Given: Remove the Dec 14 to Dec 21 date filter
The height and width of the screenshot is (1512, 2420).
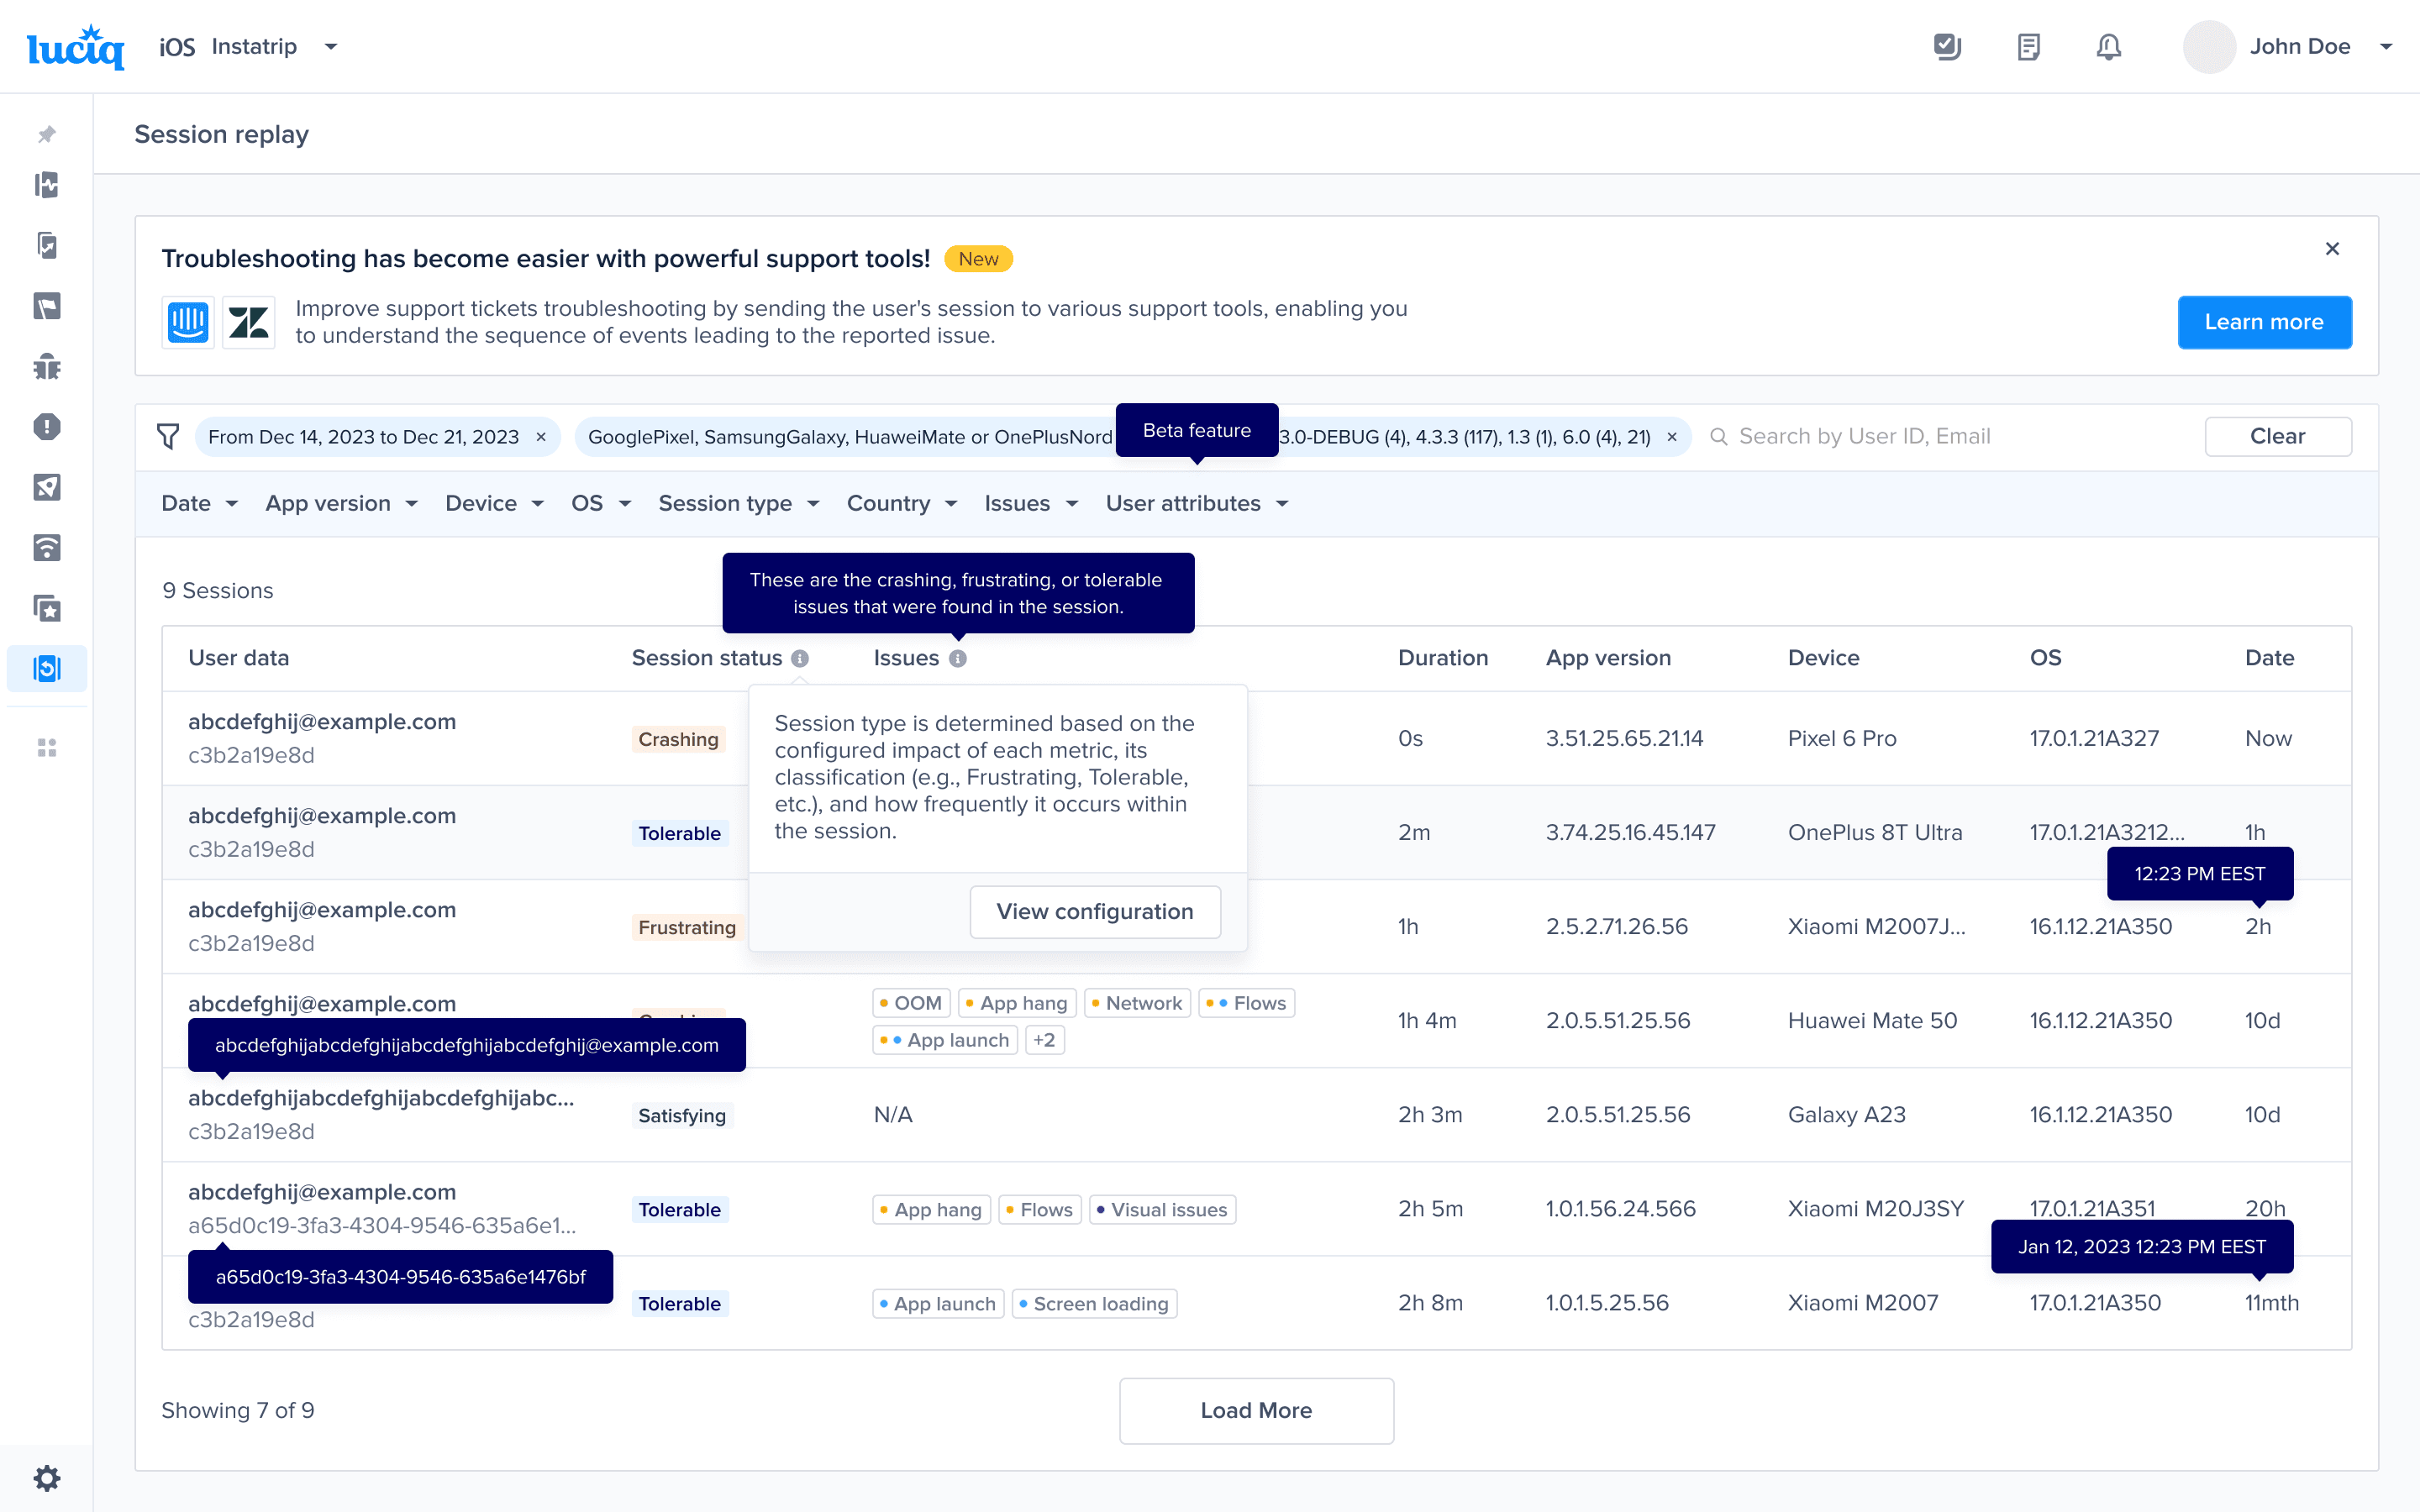Looking at the screenshot, I should 541,437.
